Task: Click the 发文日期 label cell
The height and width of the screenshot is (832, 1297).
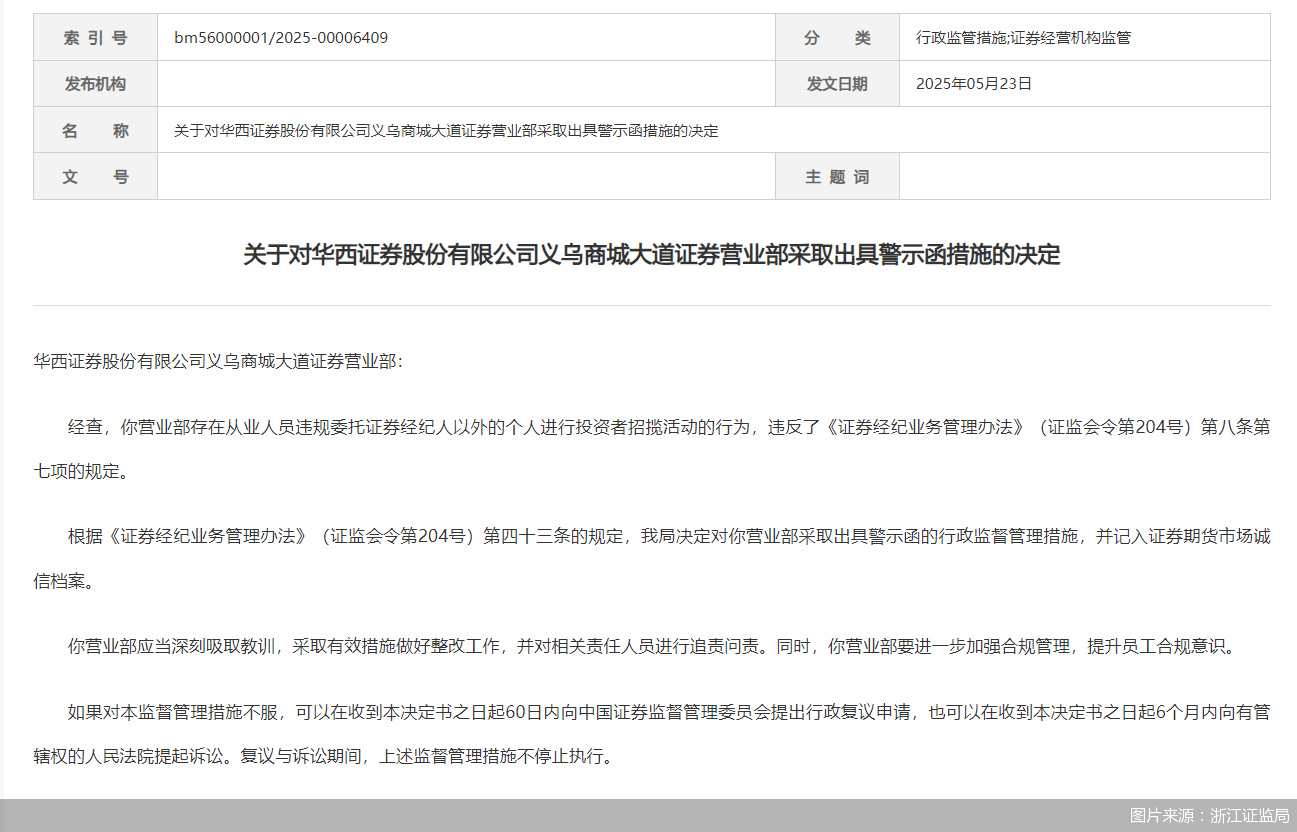Action: click(x=837, y=84)
